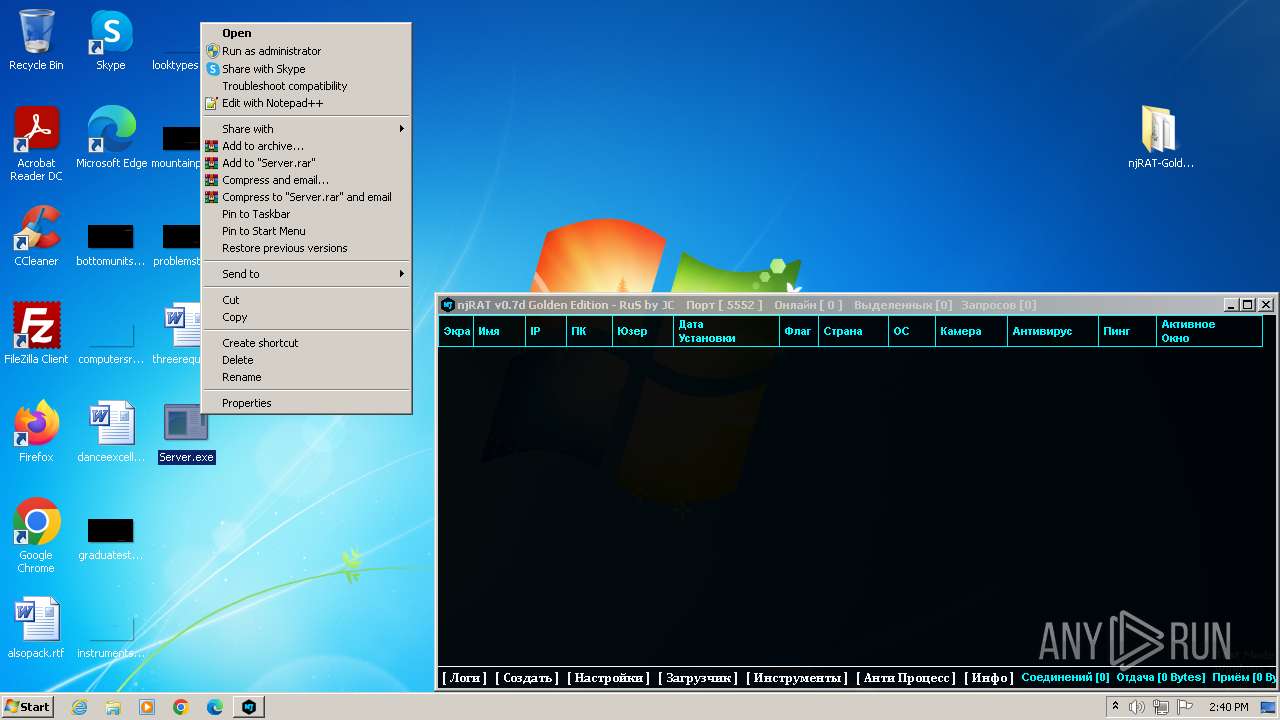Open Properties from the context menu
The height and width of the screenshot is (720, 1280).
pos(306,403)
